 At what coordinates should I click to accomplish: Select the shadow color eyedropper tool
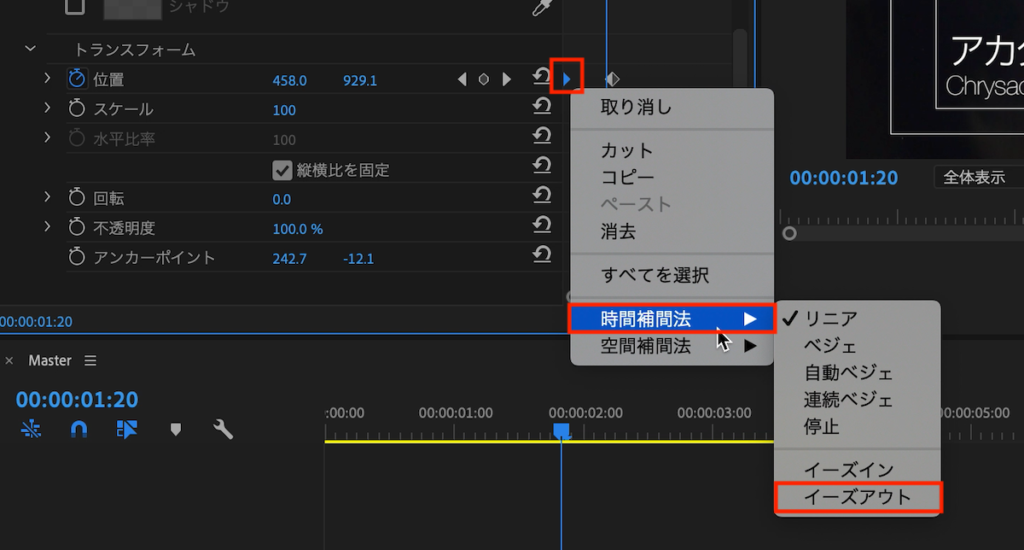tap(543, 7)
